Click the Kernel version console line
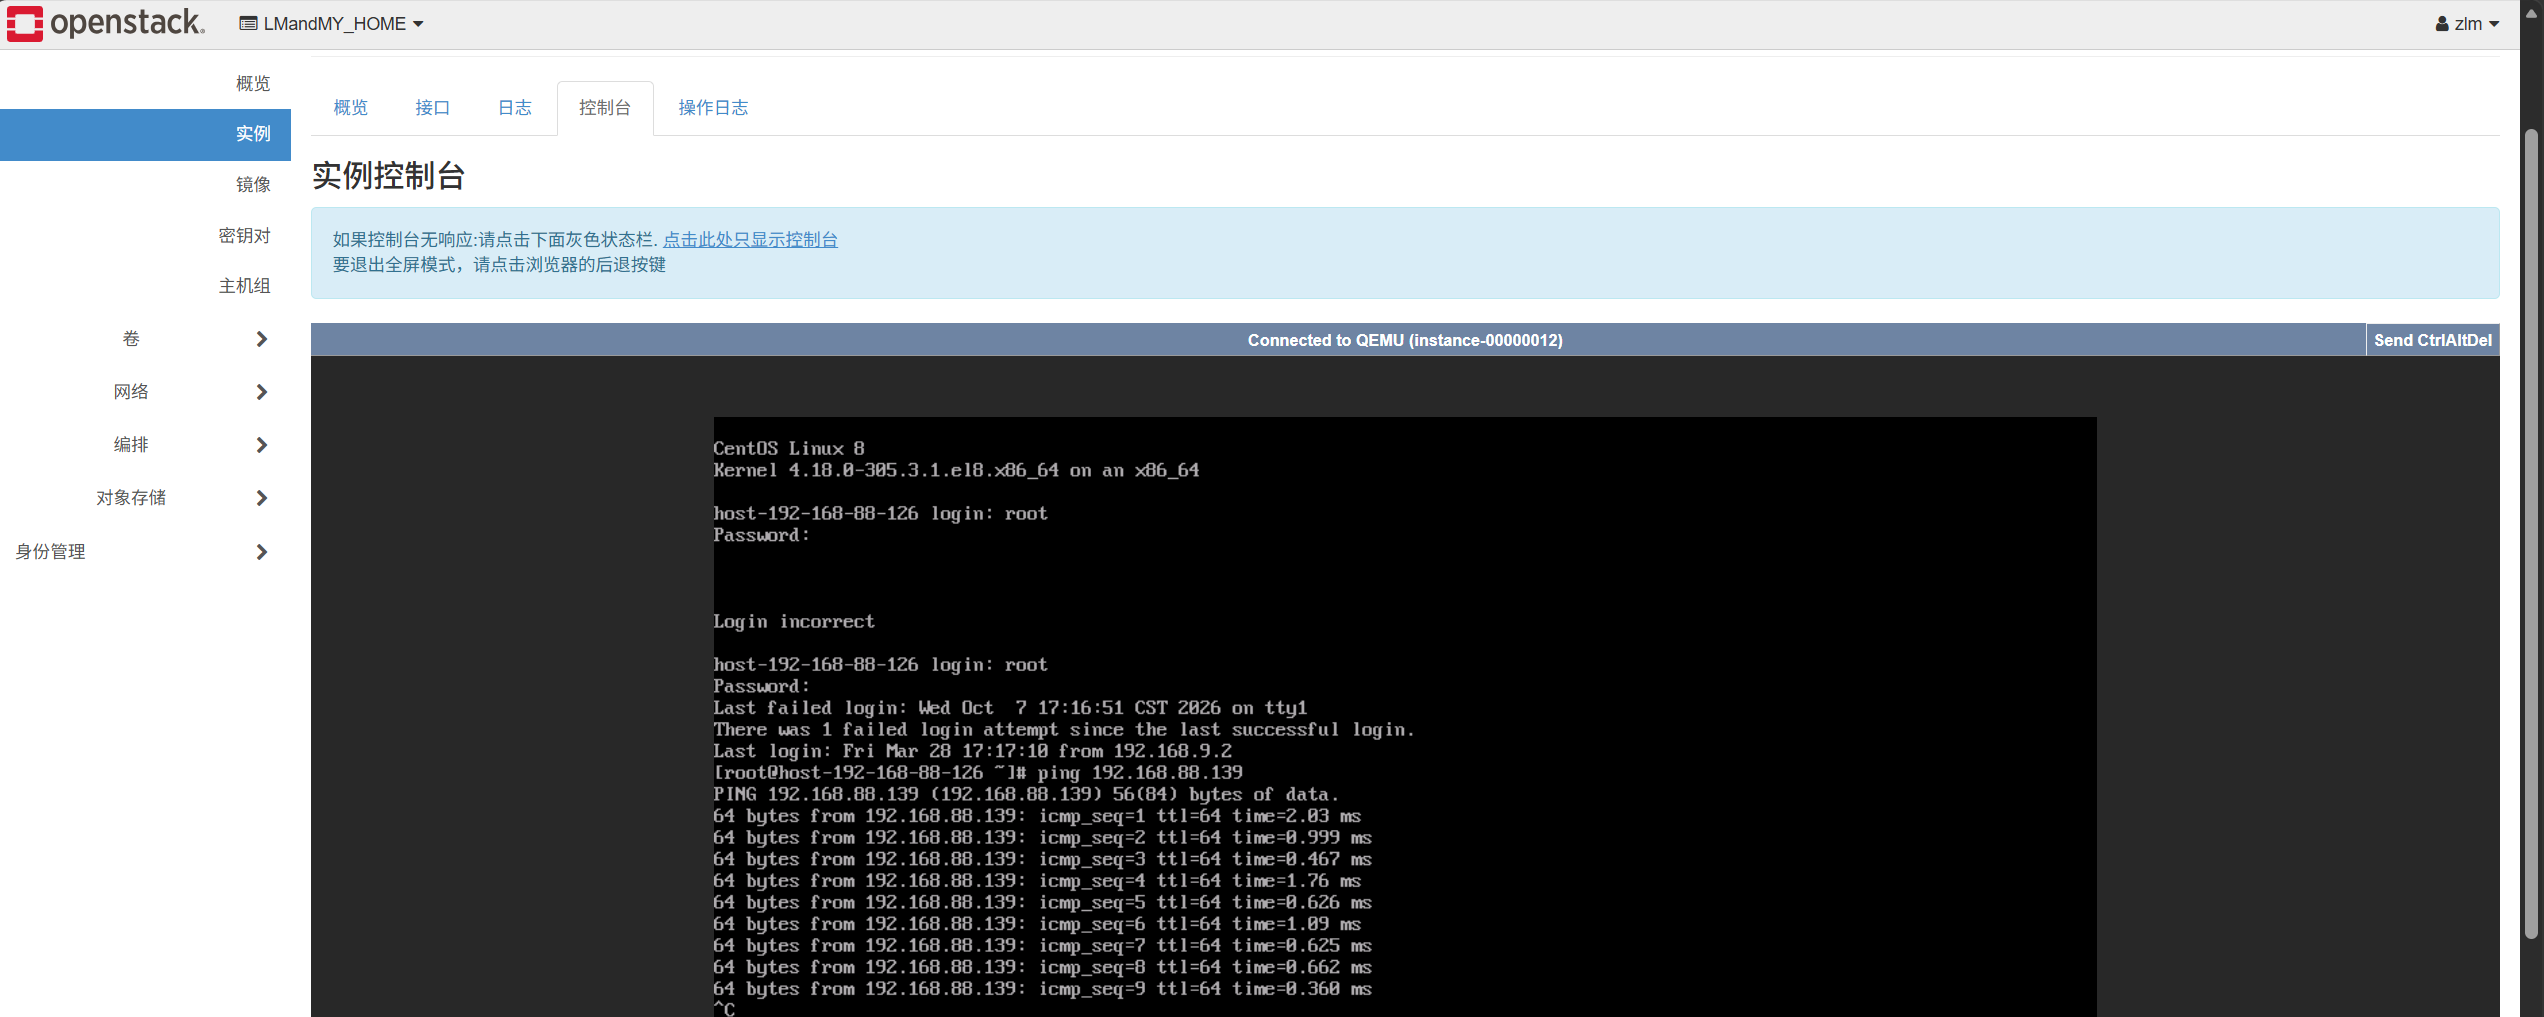 pyautogui.click(x=956, y=471)
